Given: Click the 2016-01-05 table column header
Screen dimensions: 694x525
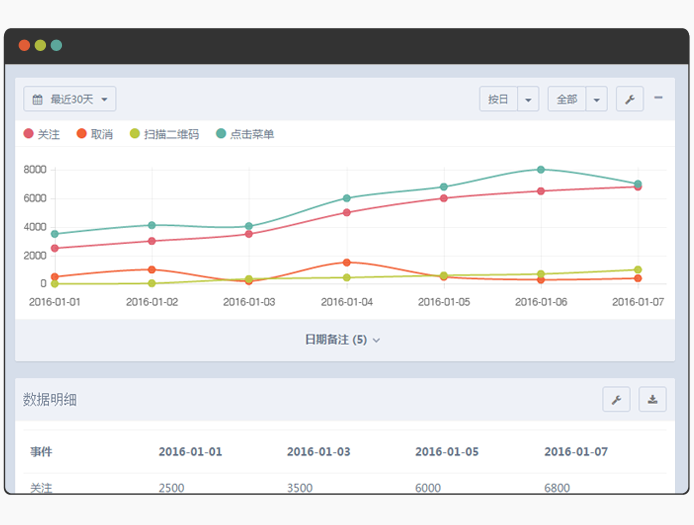Looking at the screenshot, I should click(x=447, y=452).
